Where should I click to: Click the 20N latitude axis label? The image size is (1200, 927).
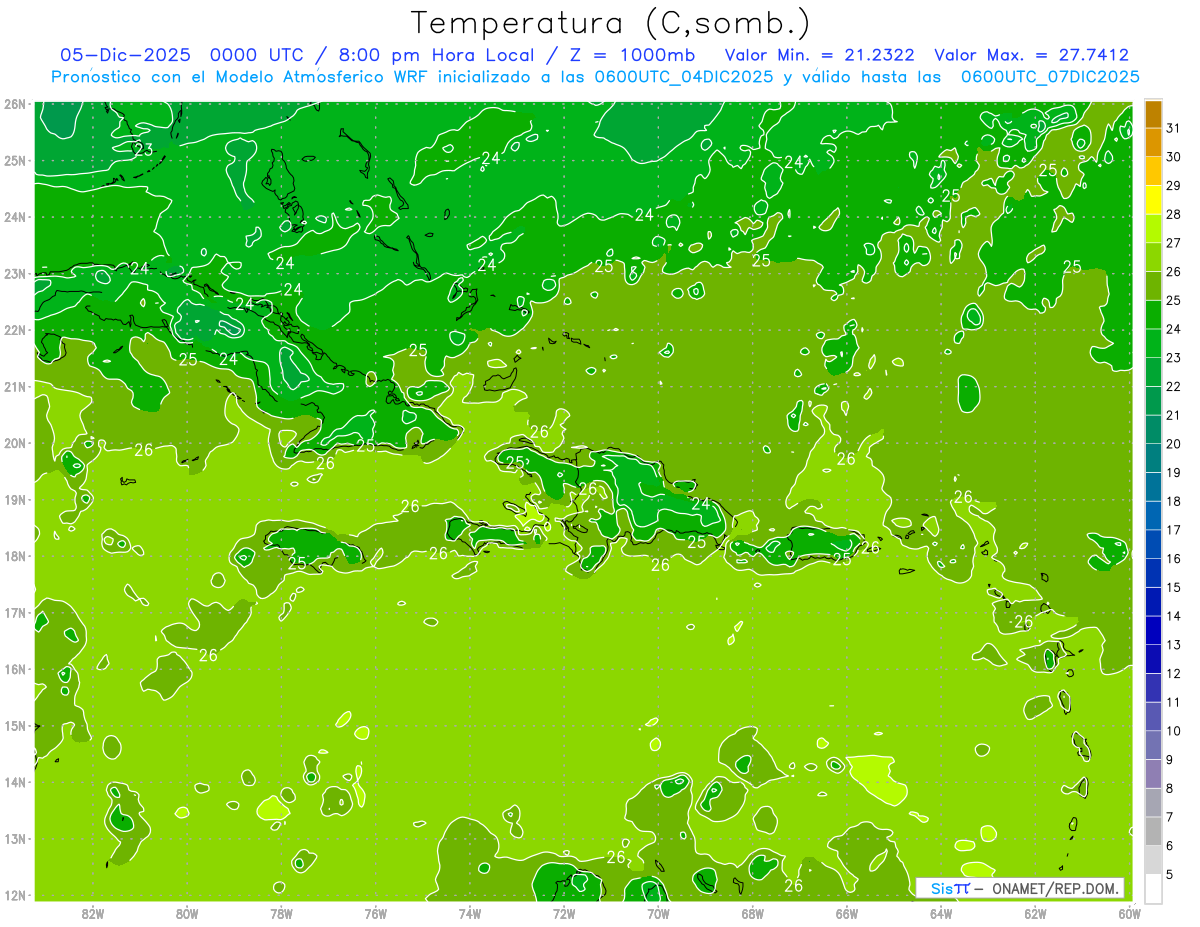(x=15, y=443)
